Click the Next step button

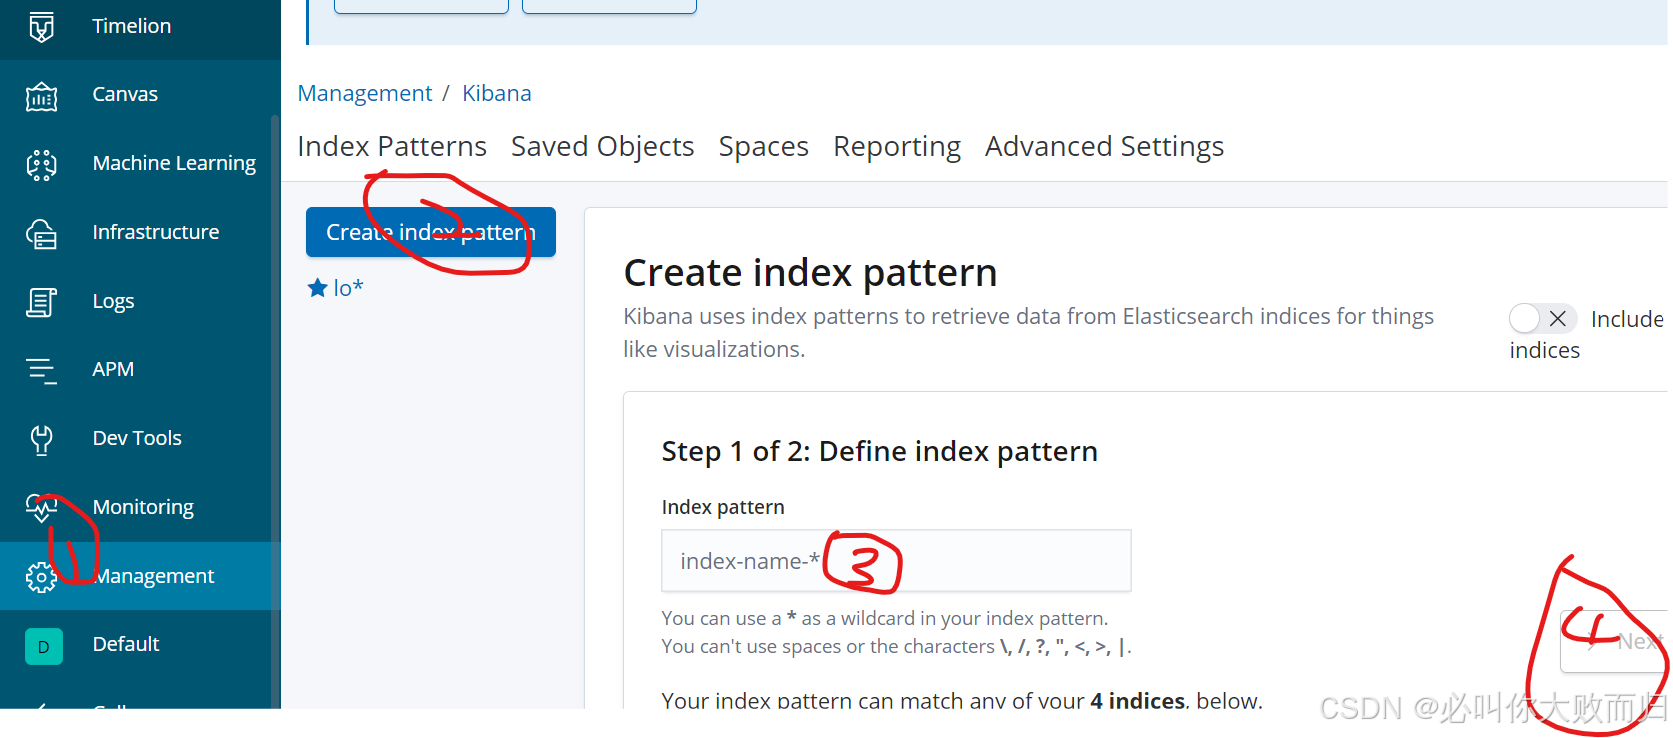coord(1614,641)
